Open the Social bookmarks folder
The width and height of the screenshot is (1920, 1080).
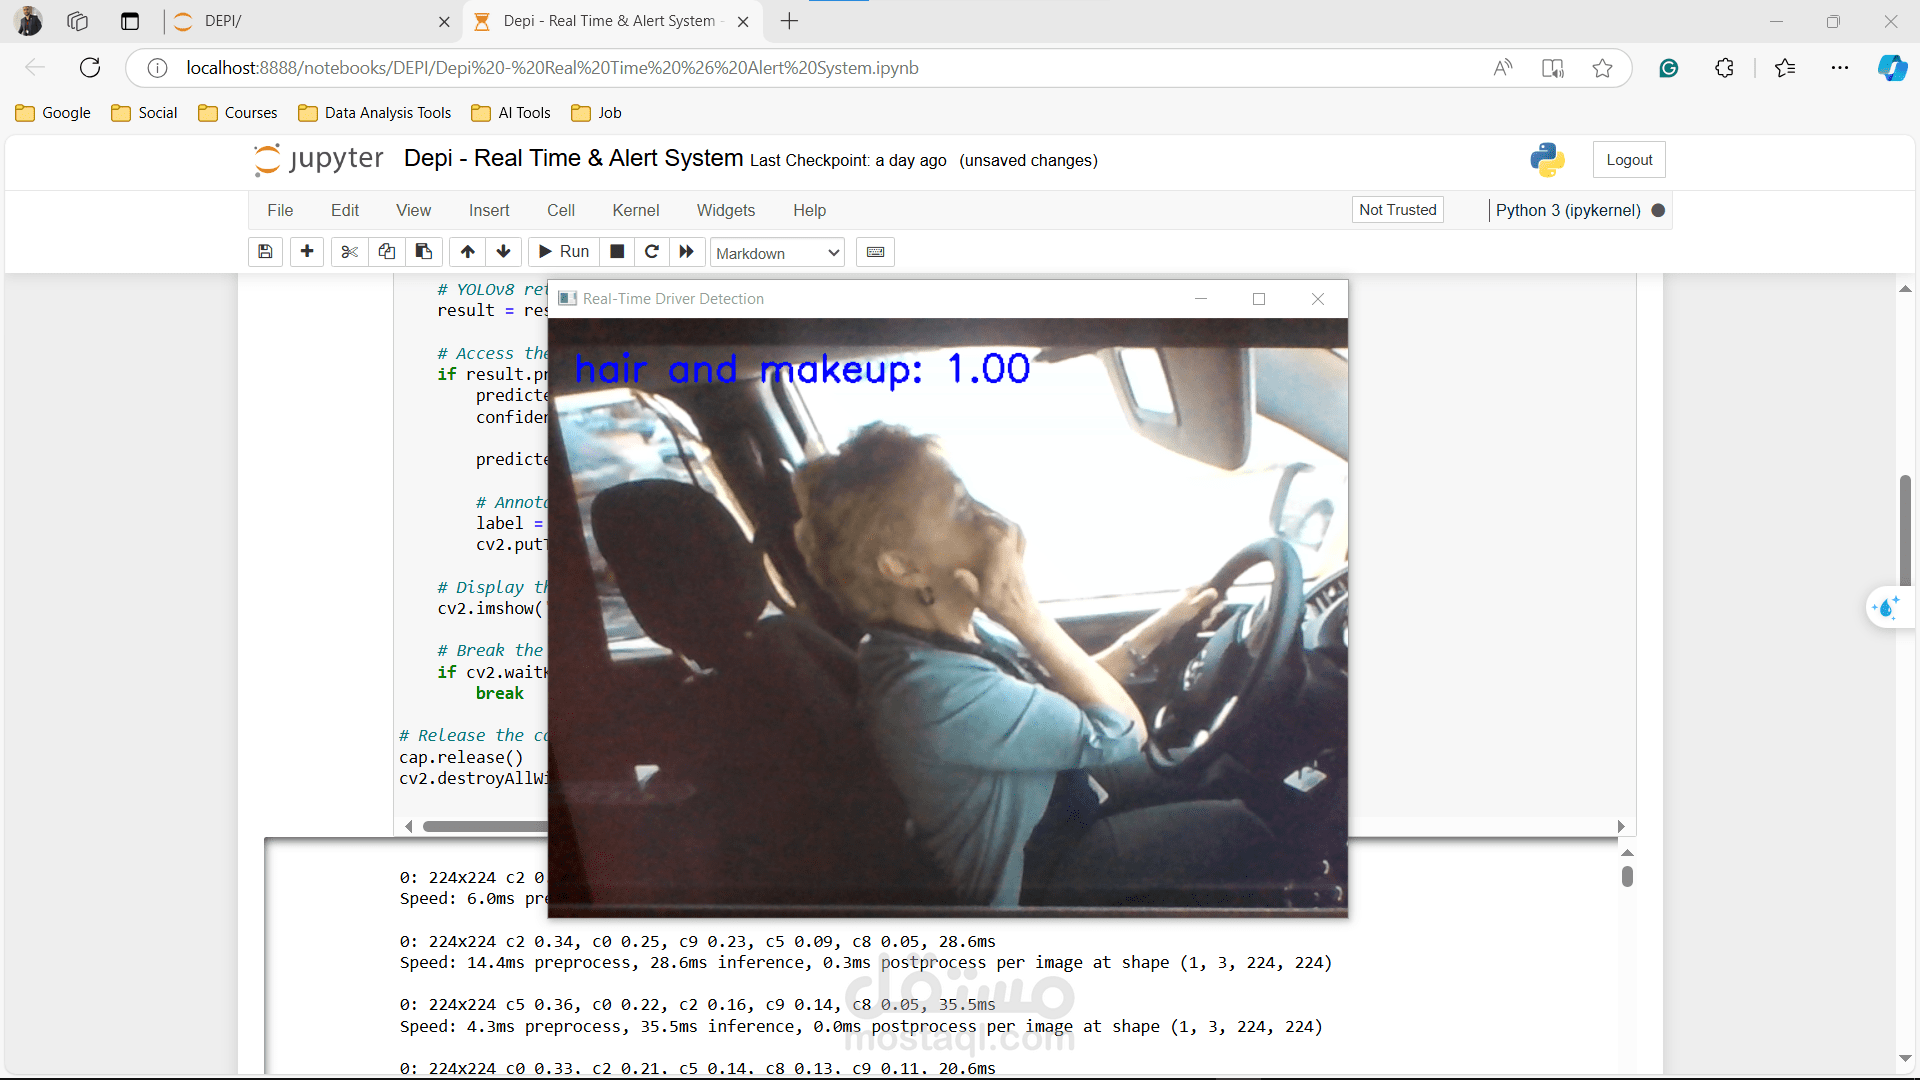point(145,113)
